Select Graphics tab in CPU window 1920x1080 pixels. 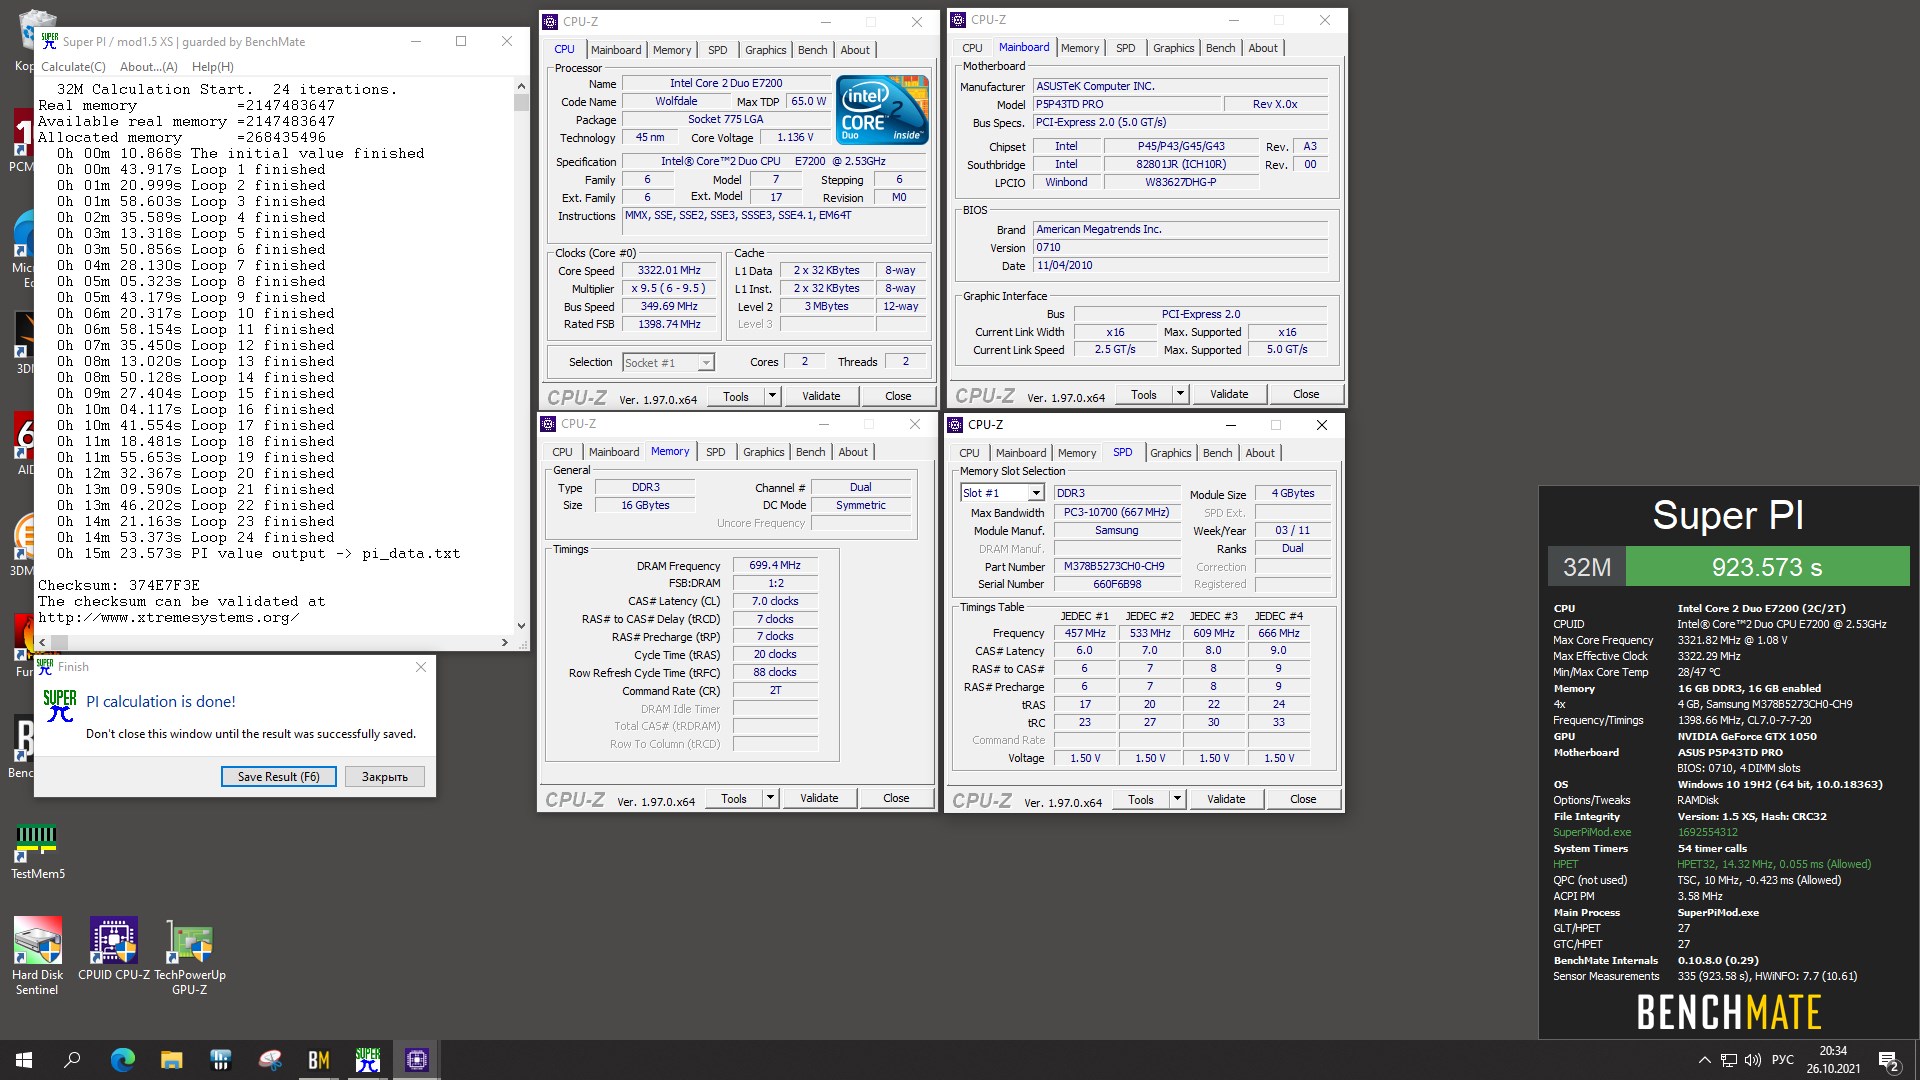766,50
